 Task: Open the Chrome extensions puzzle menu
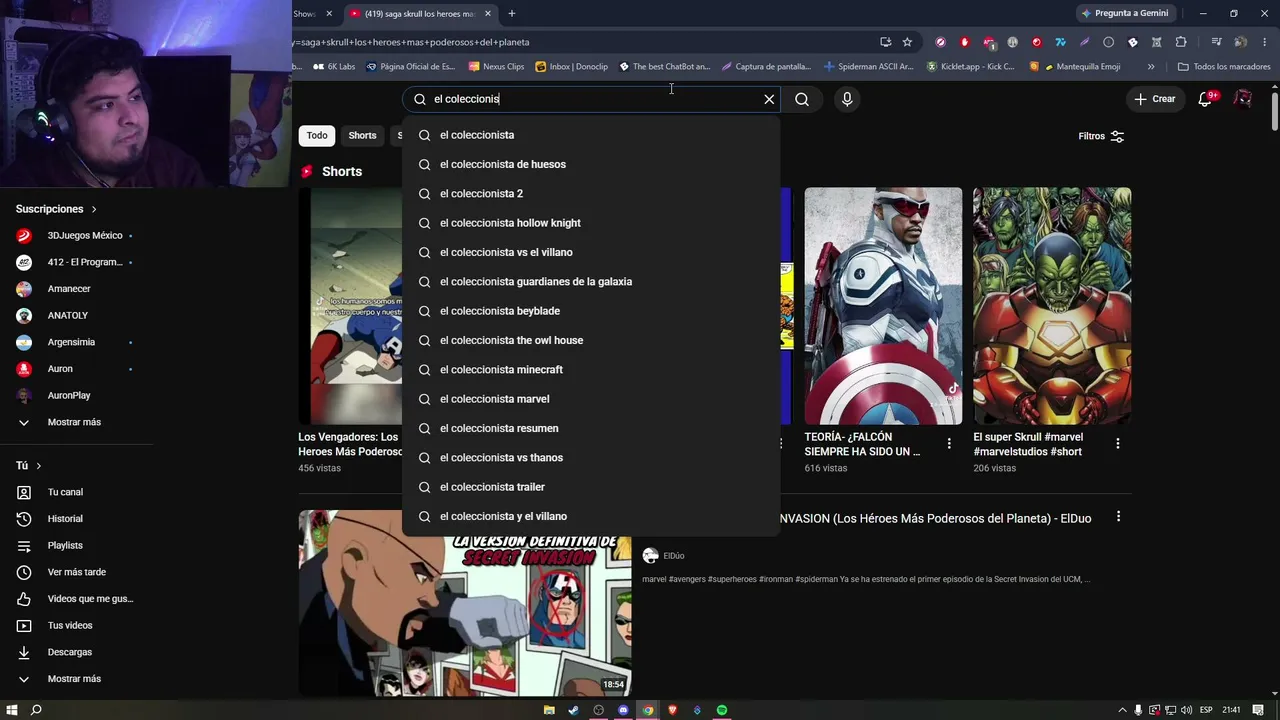click(1181, 42)
